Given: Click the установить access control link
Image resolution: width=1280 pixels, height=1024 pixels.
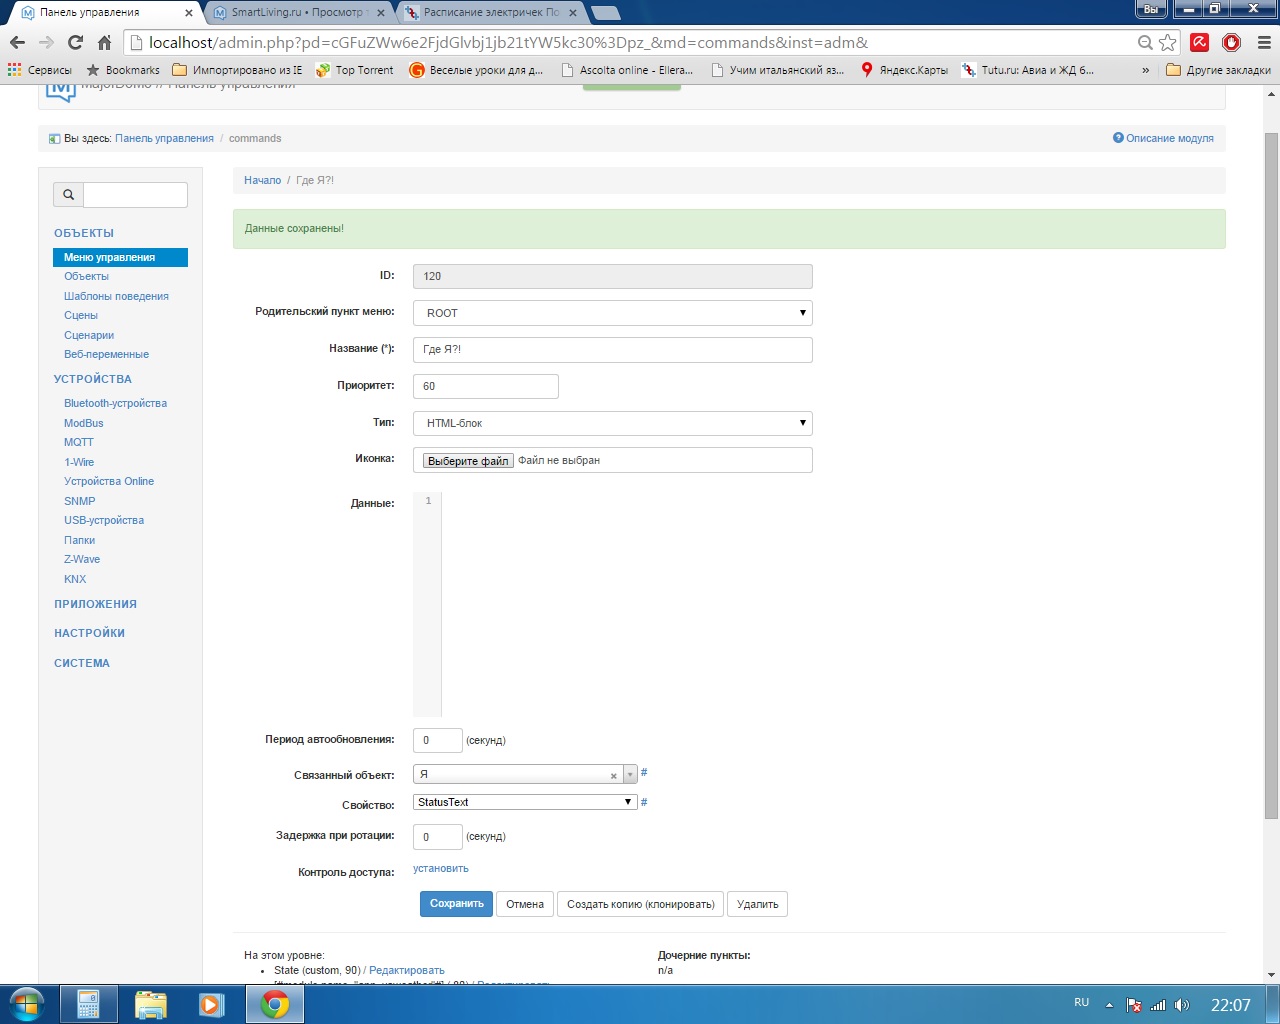Looking at the screenshot, I should pos(441,868).
